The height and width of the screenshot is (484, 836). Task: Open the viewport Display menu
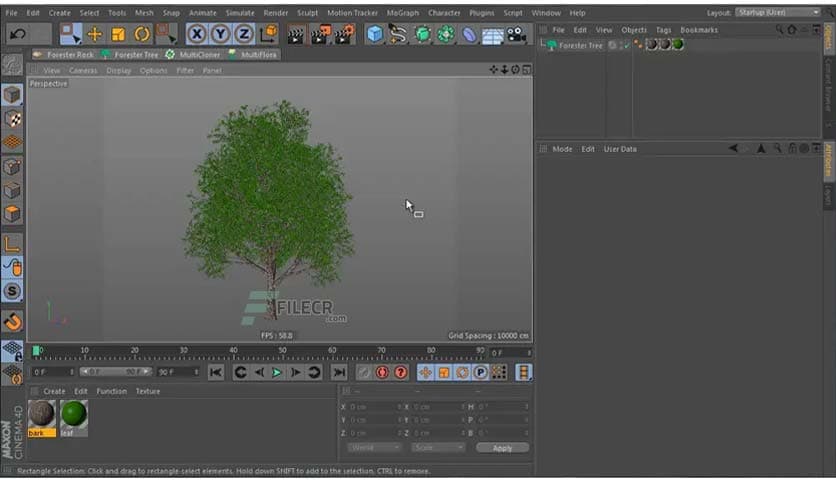[x=118, y=70]
